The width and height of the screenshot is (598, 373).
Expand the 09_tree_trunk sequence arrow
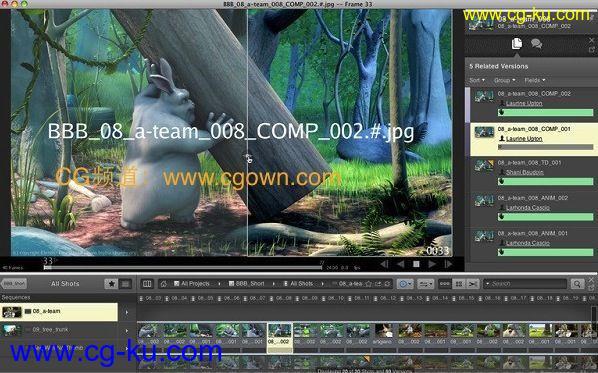(127, 330)
